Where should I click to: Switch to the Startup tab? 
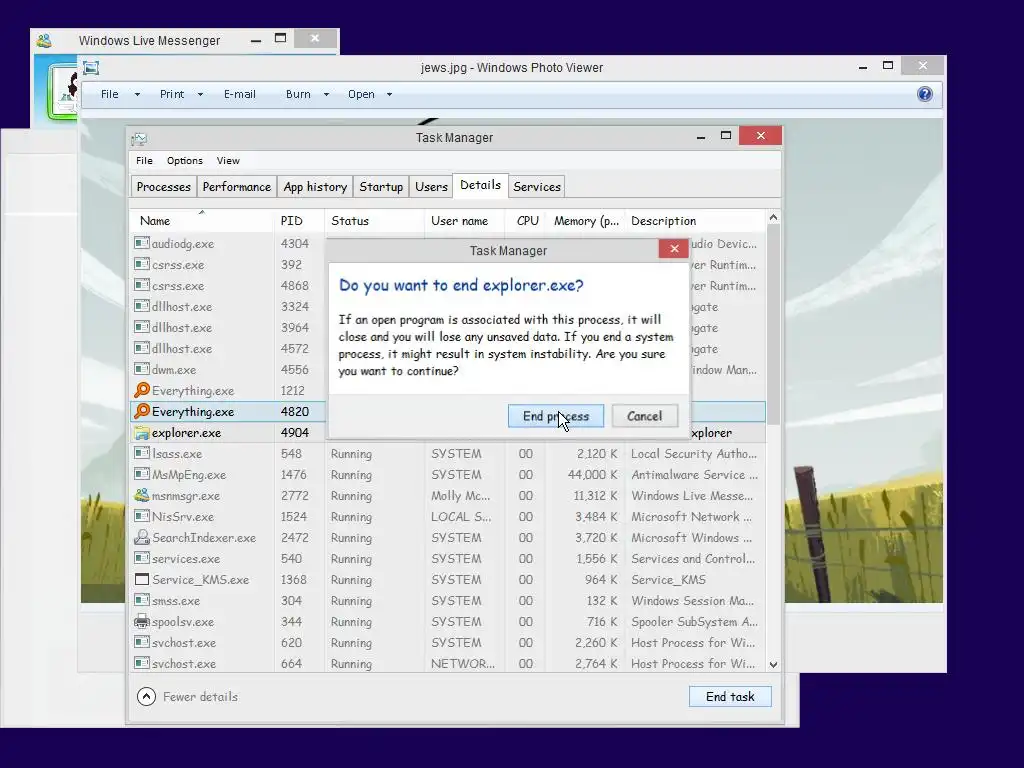pos(381,187)
